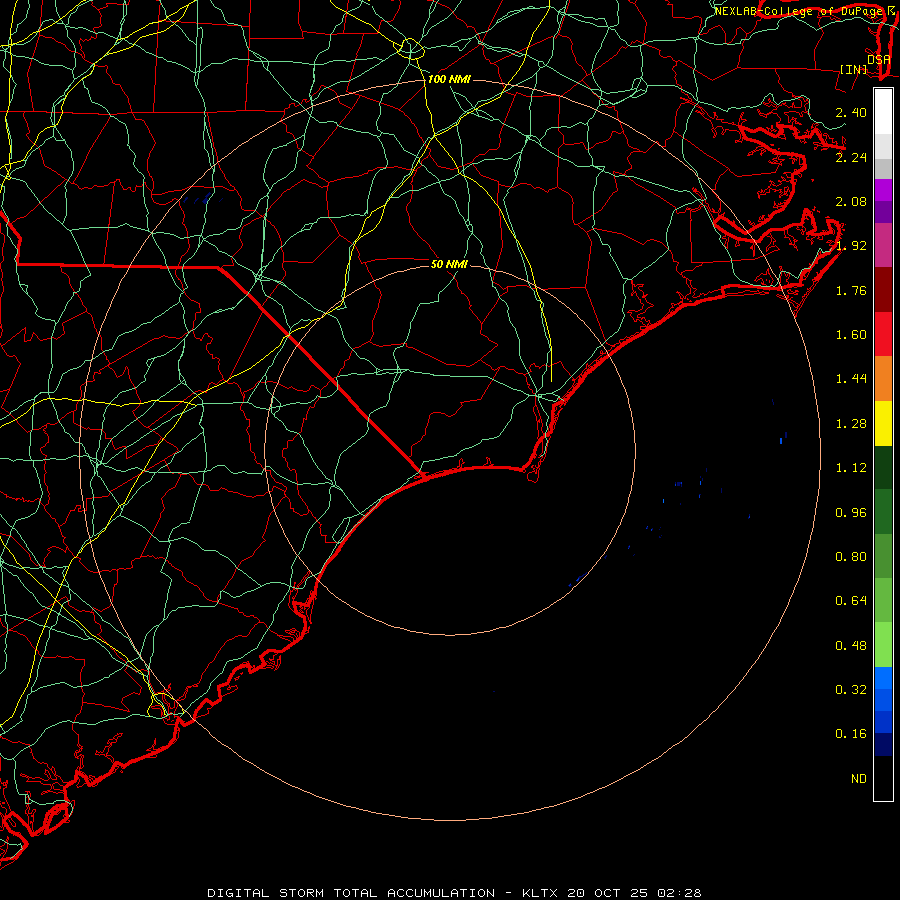This screenshot has height=900, width=900.
Task: Click the '50 NMI' range ring label
Action: pyautogui.click(x=449, y=264)
